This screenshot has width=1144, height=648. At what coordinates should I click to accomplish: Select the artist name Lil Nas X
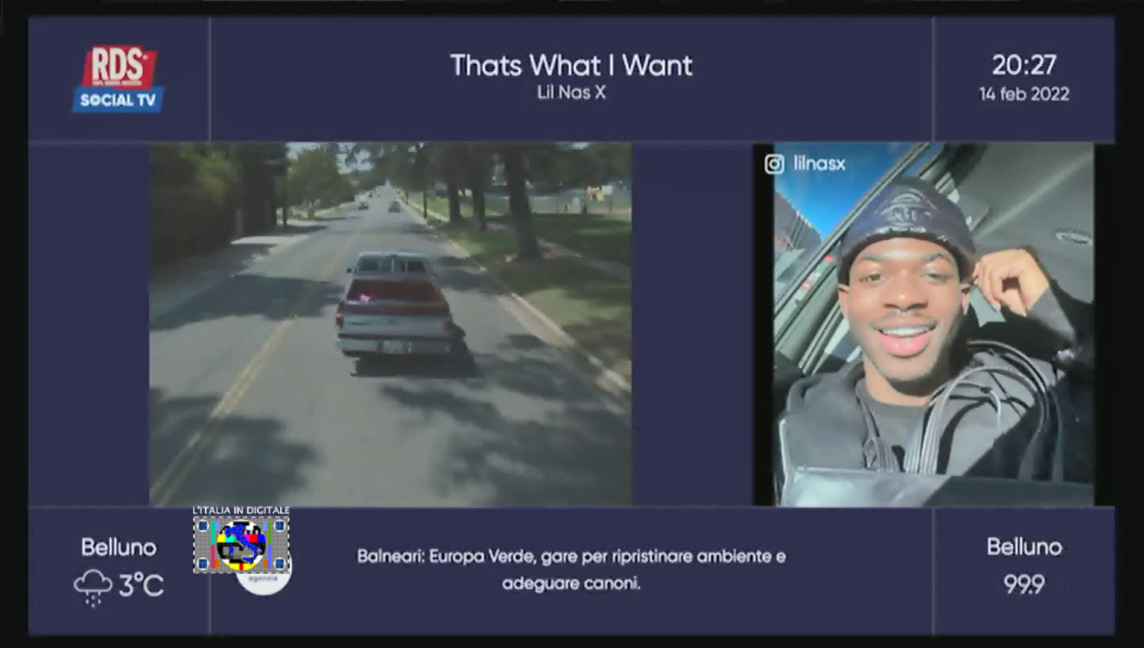571,93
